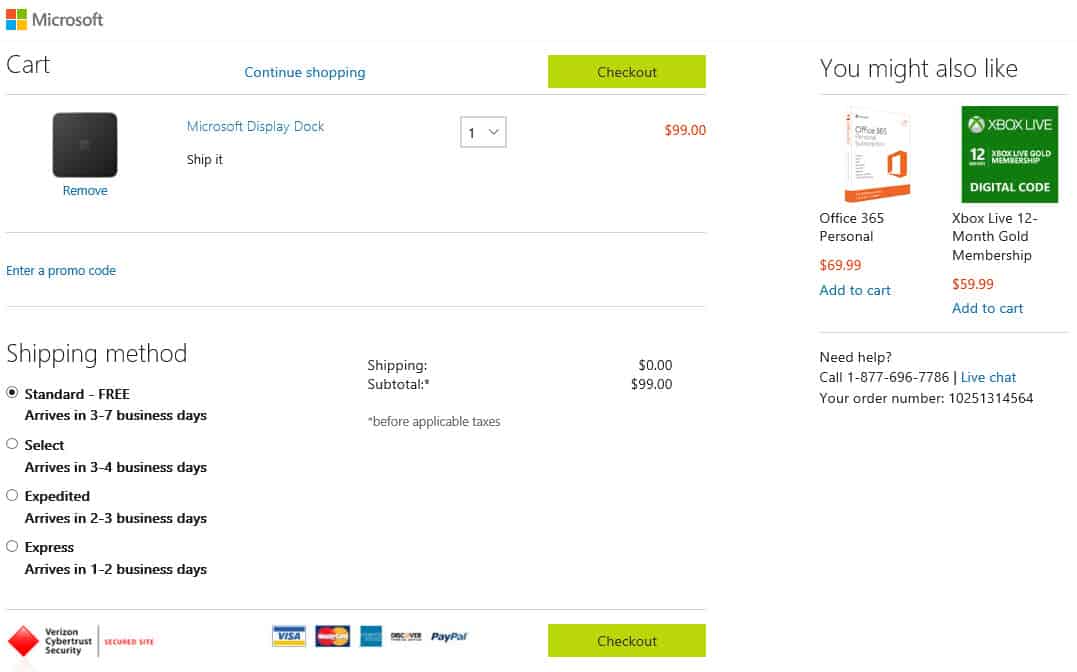Remove the Display Dock from cart
This screenshot has height=672, width=1077.
(x=85, y=190)
